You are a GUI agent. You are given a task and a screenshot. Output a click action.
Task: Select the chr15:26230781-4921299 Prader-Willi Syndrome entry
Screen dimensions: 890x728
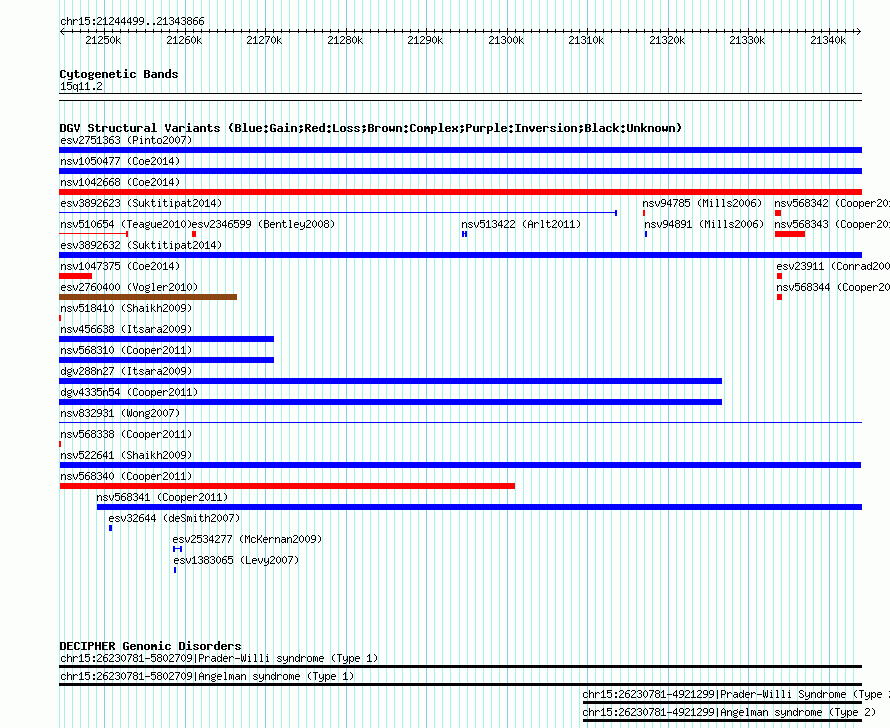pos(736,695)
